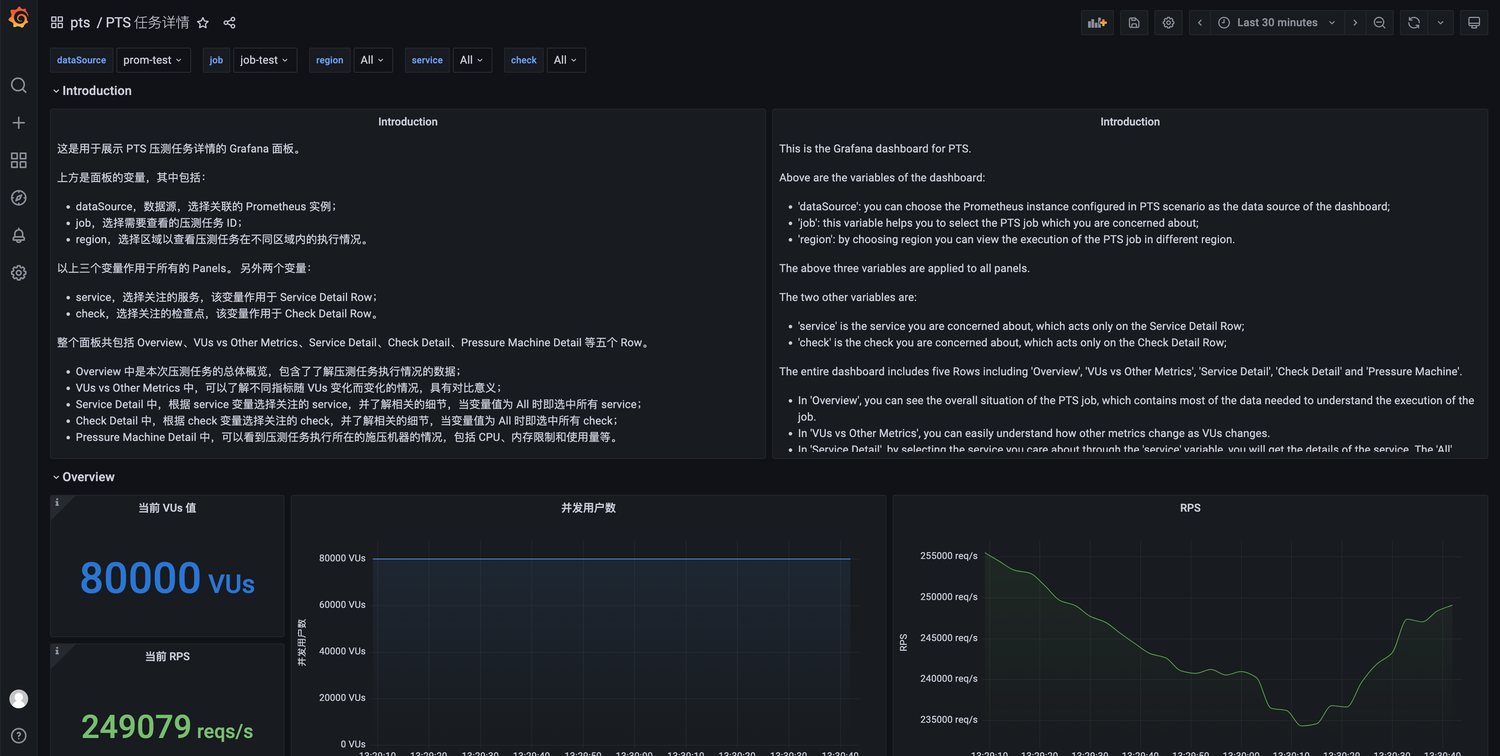Image resolution: width=1500 pixels, height=756 pixels.
Task: Open the Explore compass icon
Action: coord(18,198)
